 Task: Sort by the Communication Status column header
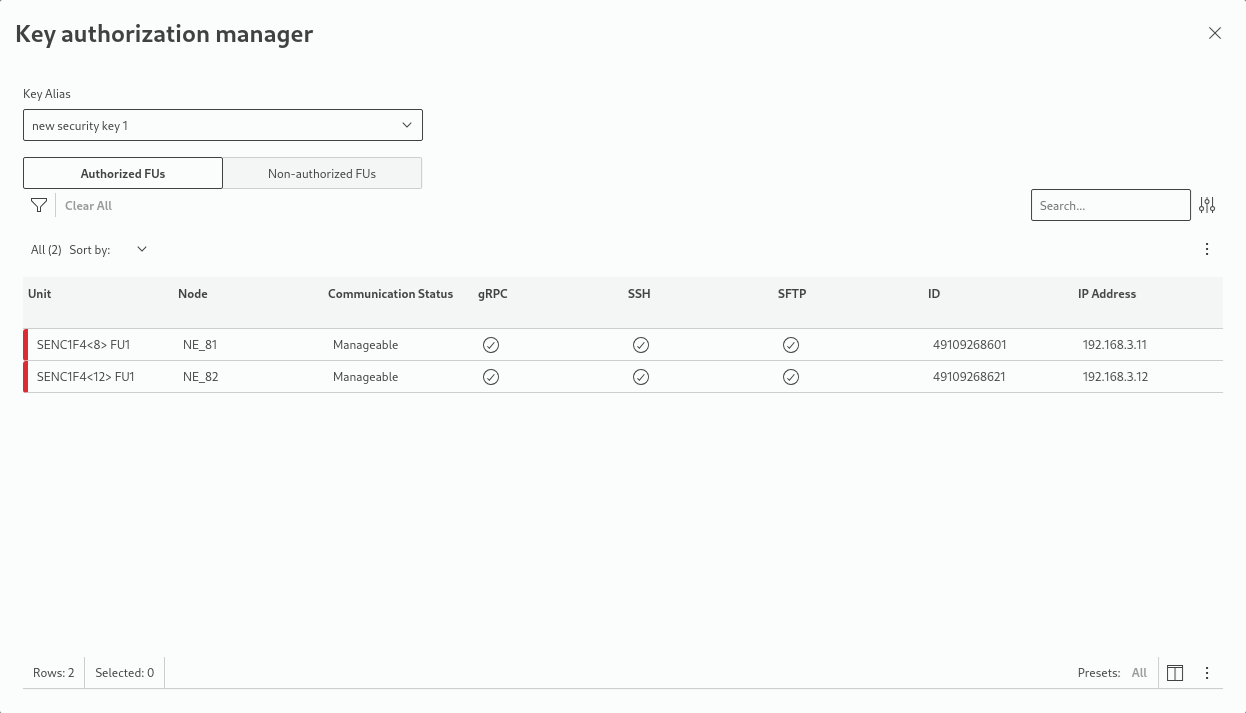390,294
